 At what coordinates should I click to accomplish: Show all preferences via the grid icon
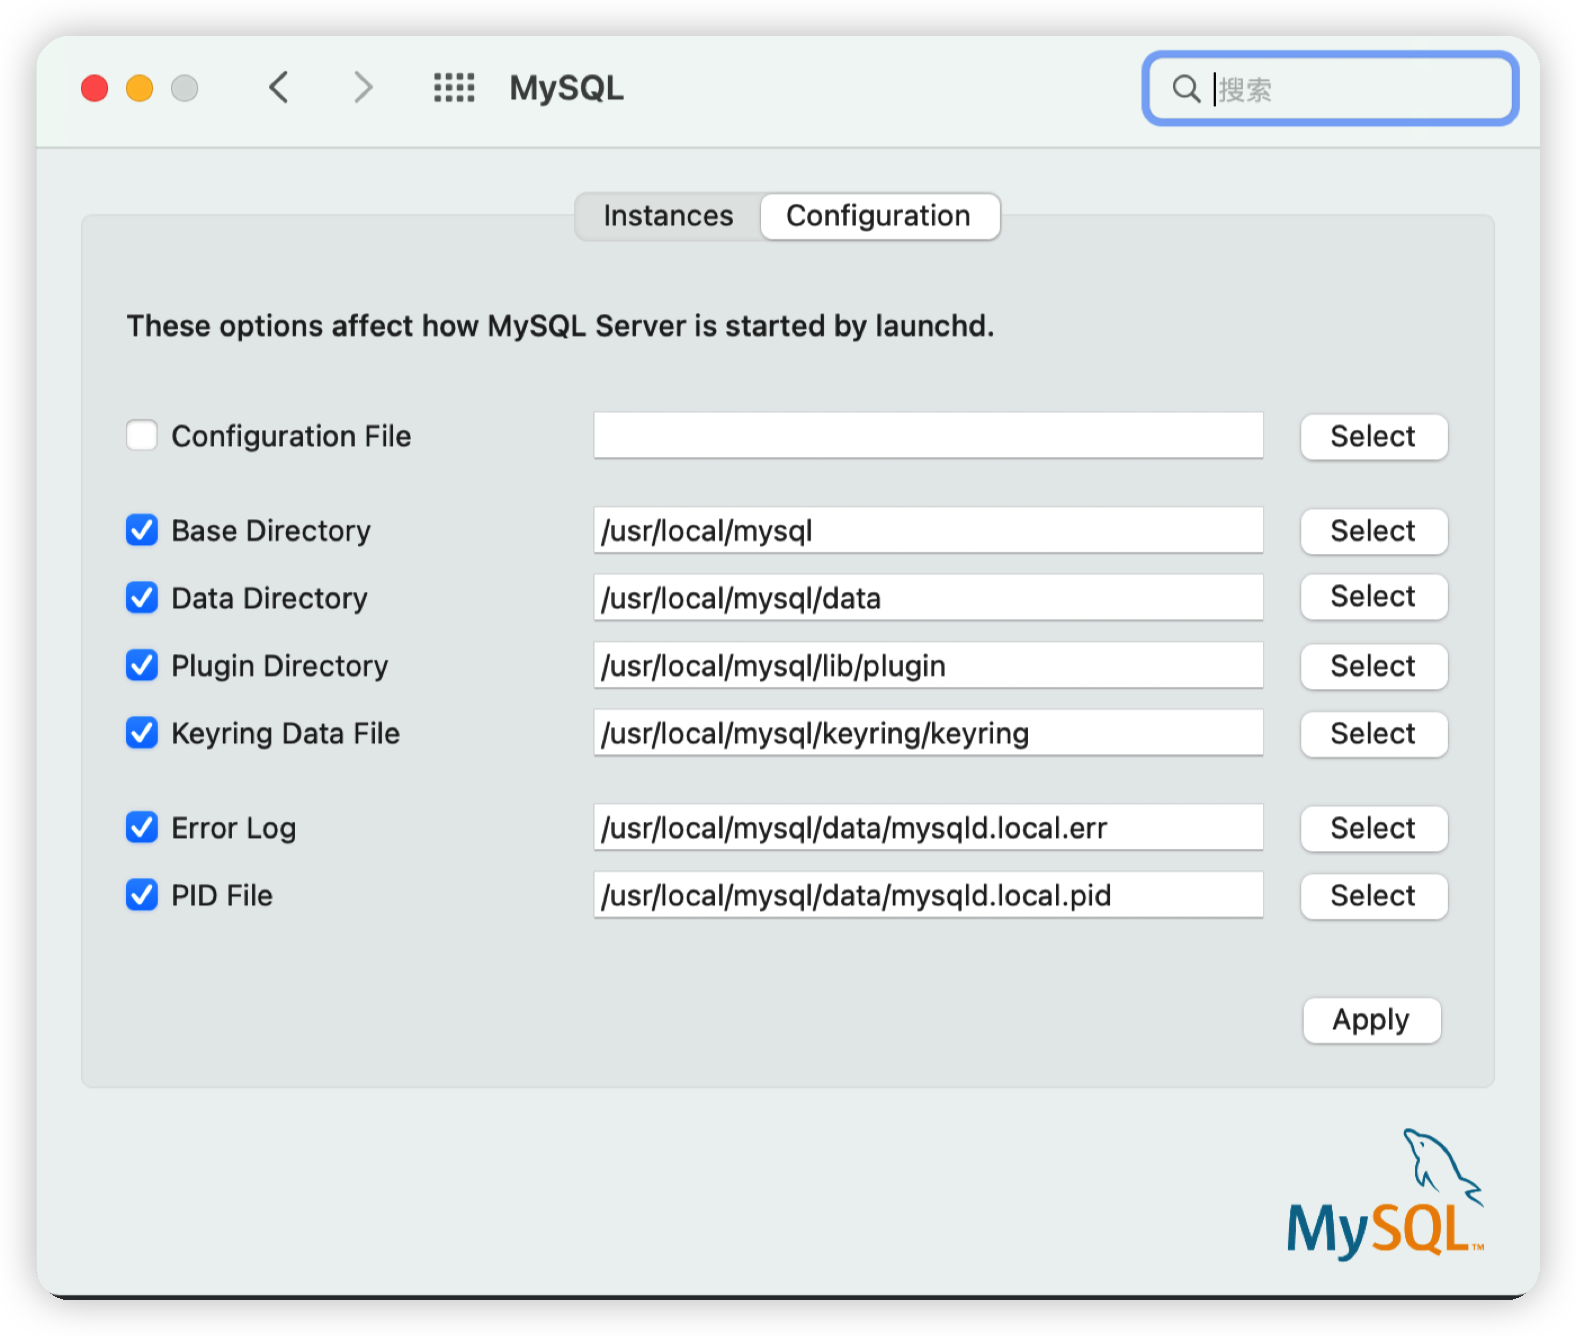tap(454, 88)
